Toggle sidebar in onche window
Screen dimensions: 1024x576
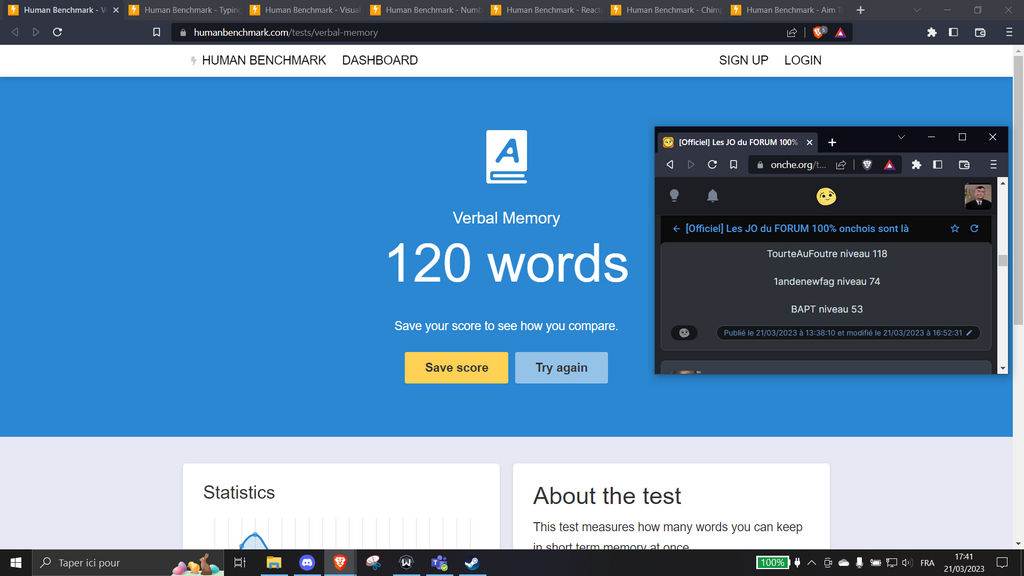[938, 165]
